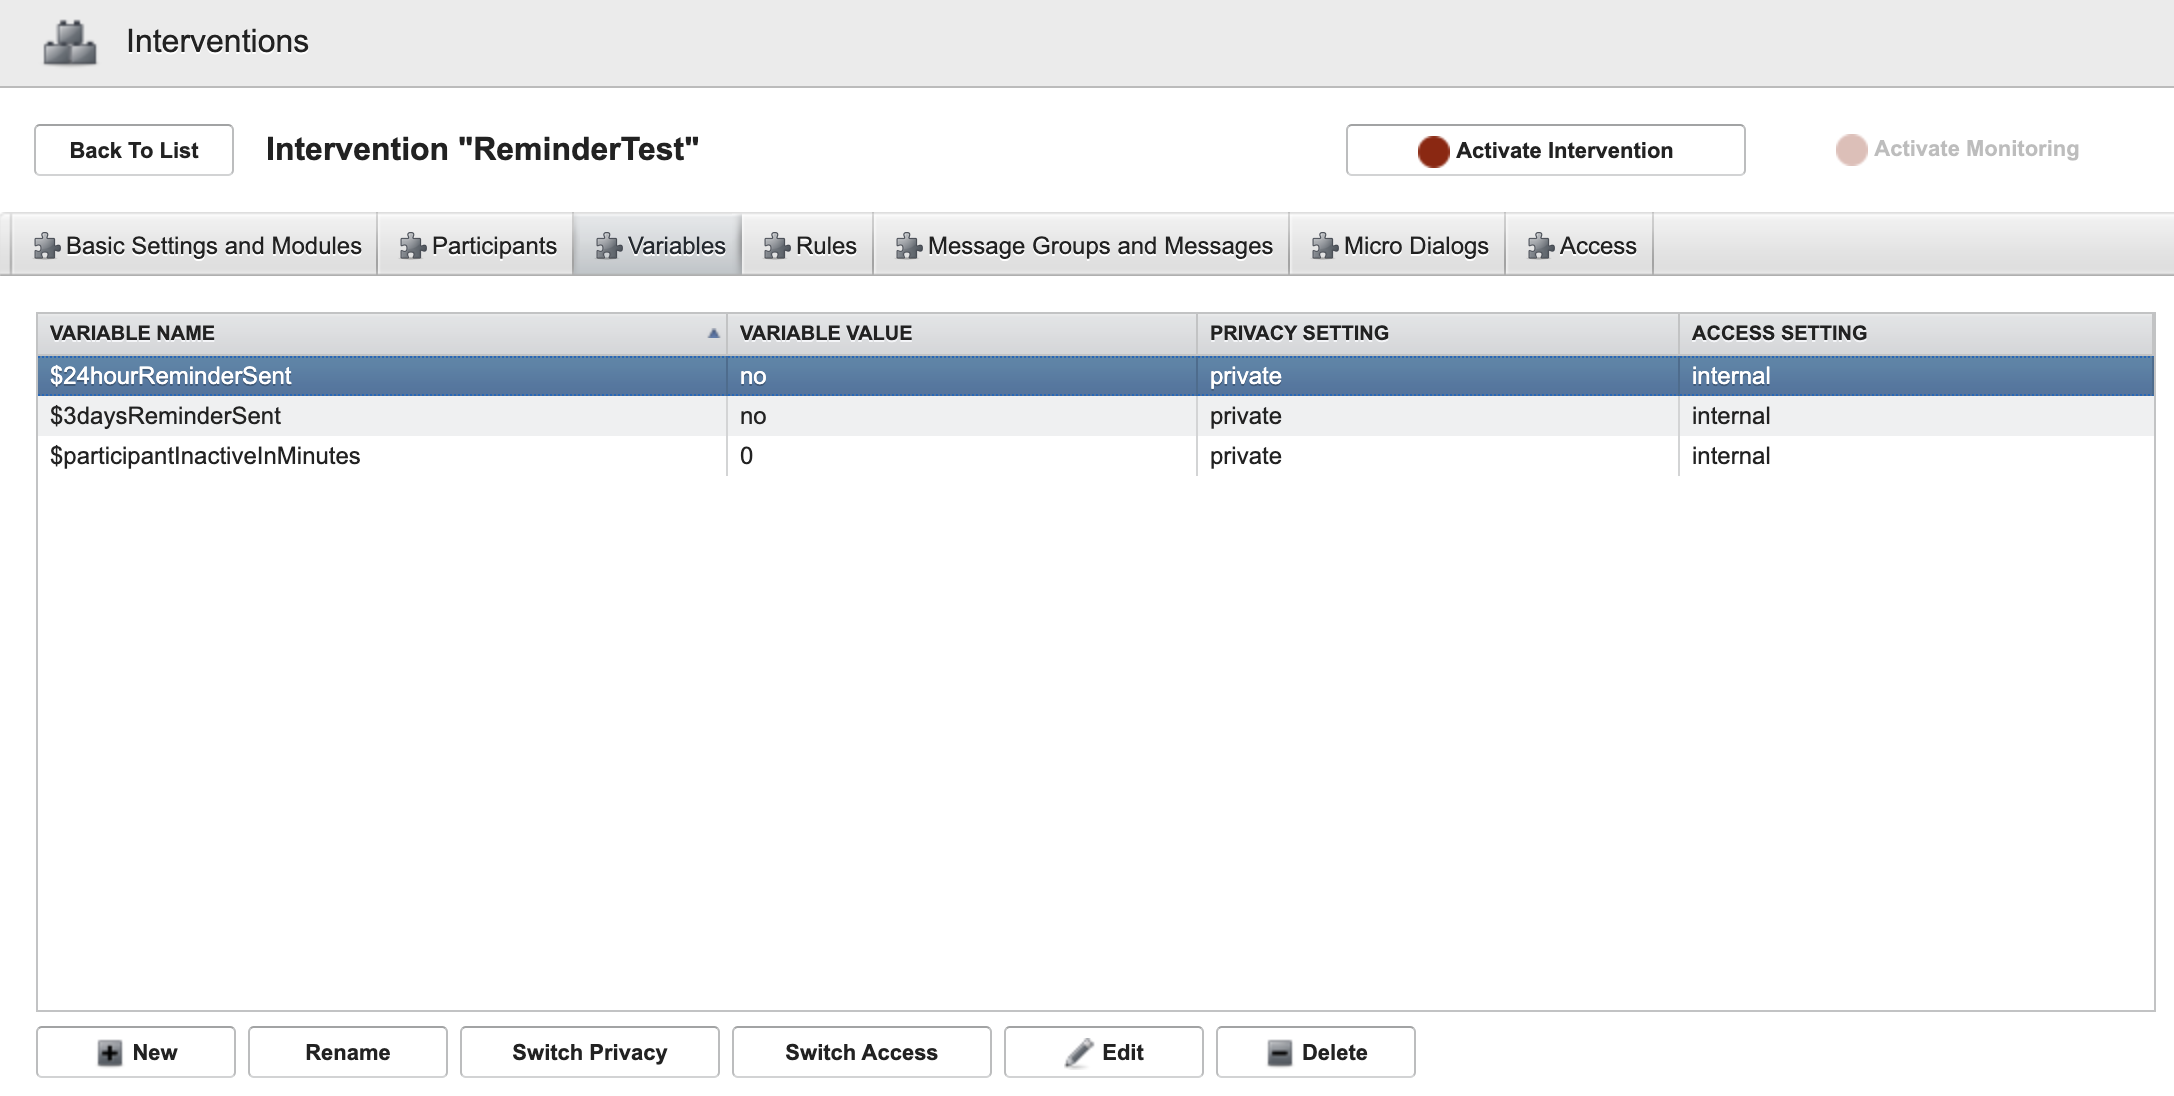Open Message Groups and Messages tab
Viewport: 2174px width, 1096px height.
(1083, 246)
